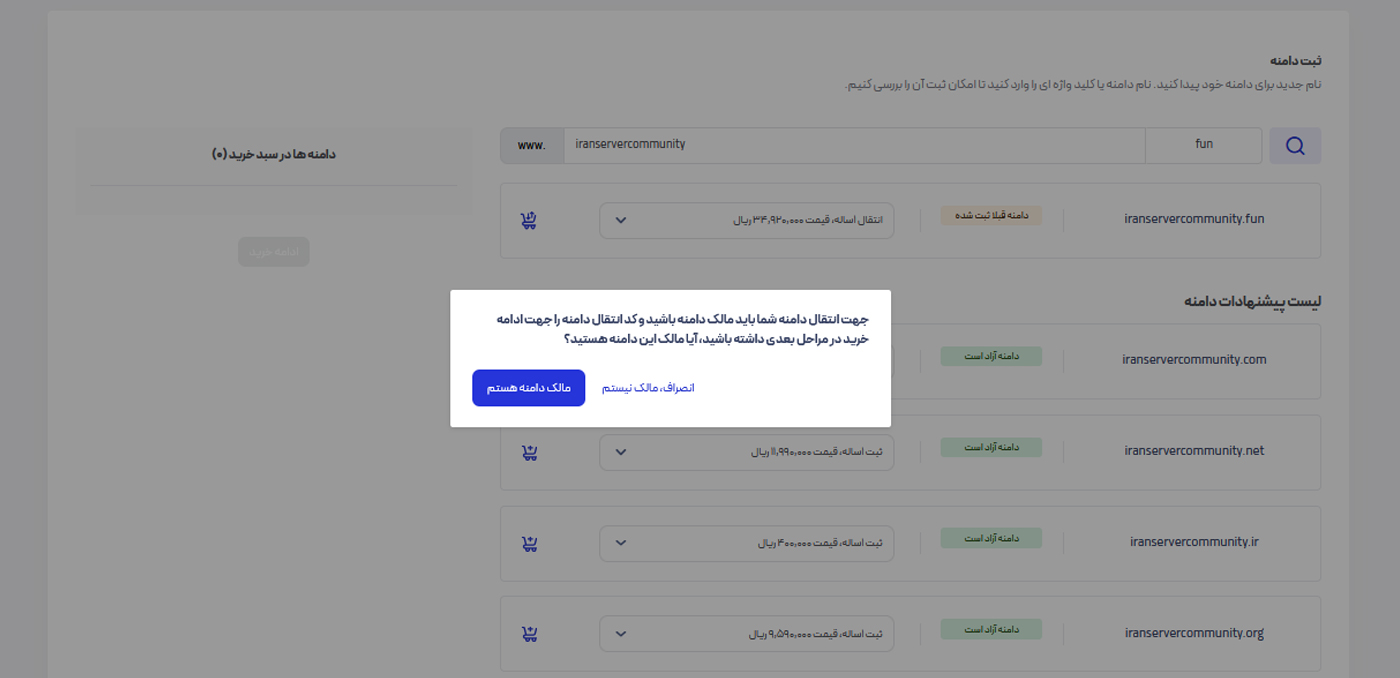Viewport: 1400px width, 678px height.
Task: Click "ادامه خرید" button under cart
Action: click(273, 252)
